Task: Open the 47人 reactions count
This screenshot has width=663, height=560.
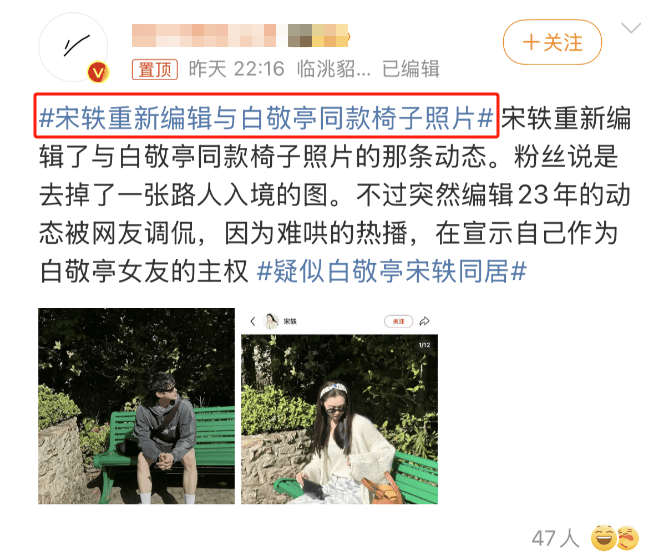Action: pos(555,538)
